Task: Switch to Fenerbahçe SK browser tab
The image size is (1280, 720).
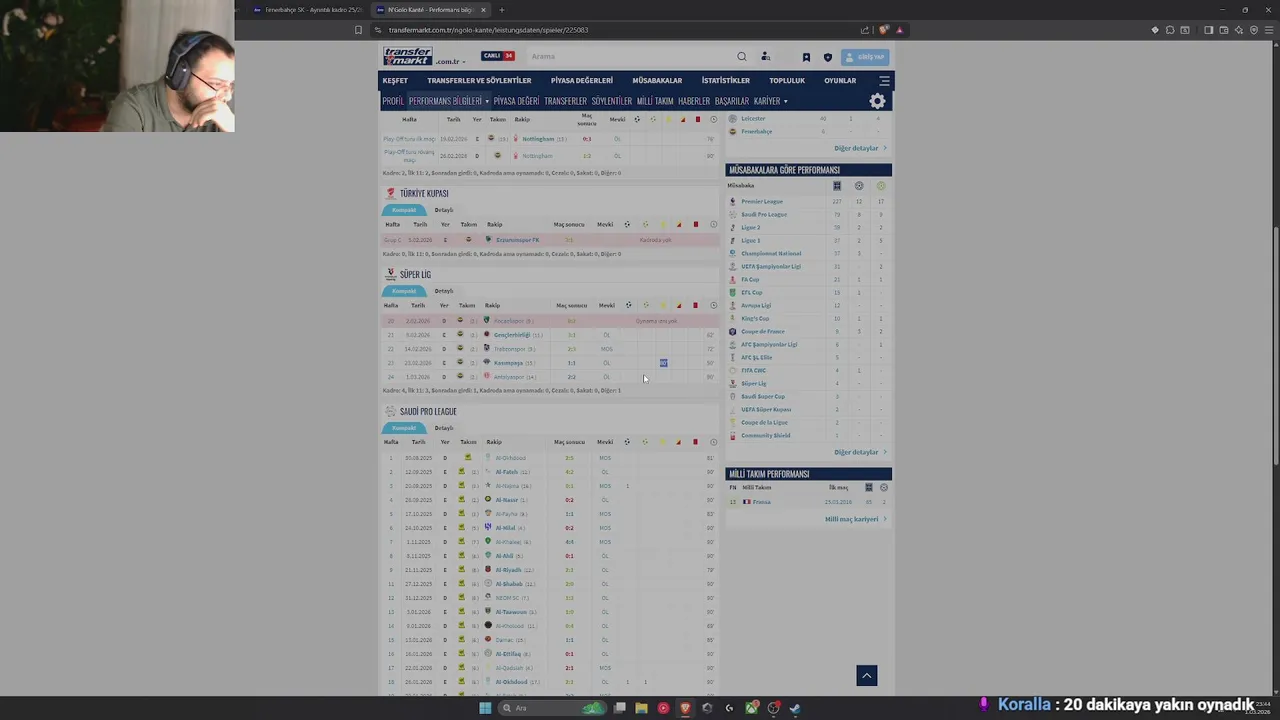Action: tap(307, 10)
